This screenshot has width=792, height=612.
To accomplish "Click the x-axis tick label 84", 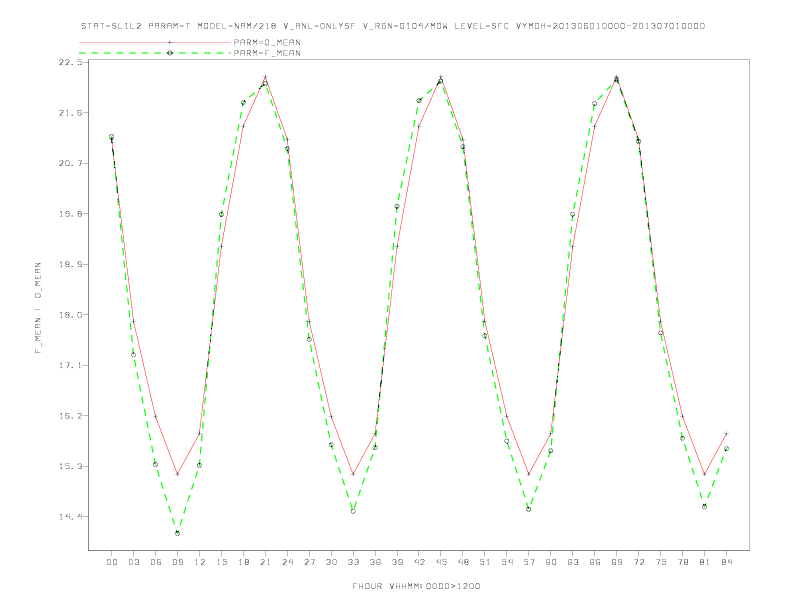I will [x=726, y=562].
